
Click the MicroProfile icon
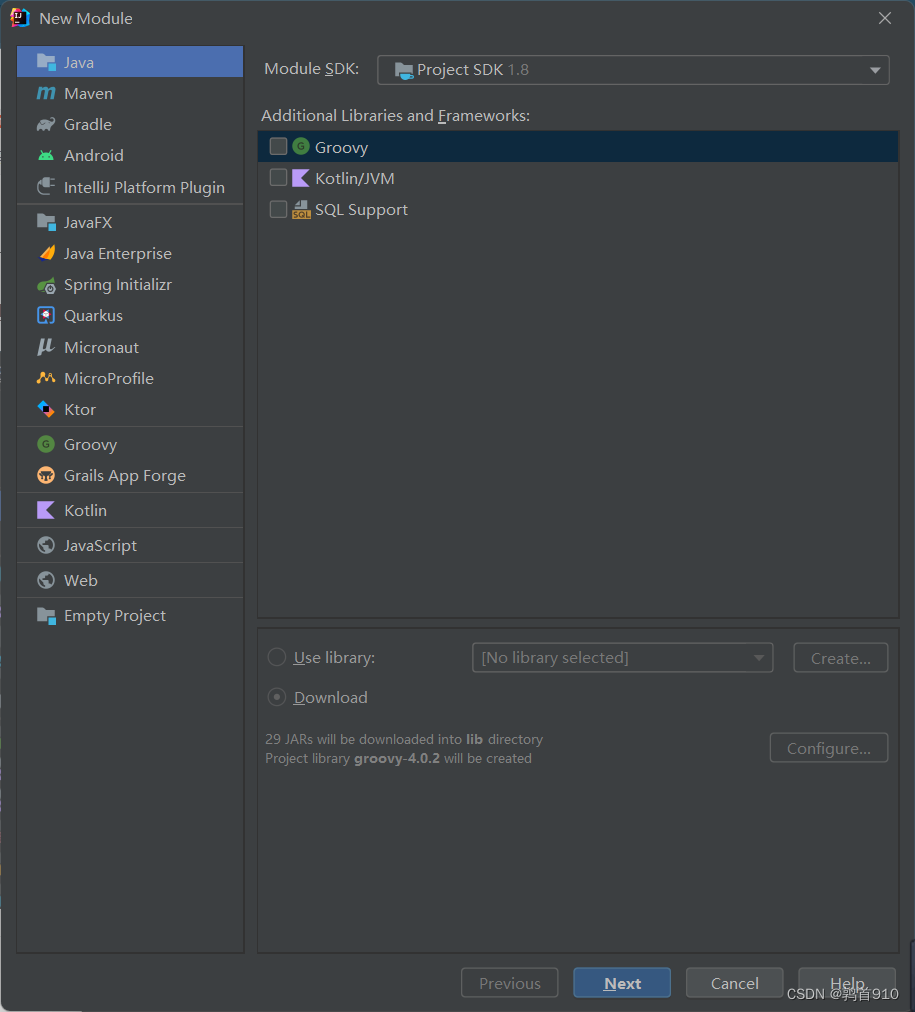tap(46, 378)
